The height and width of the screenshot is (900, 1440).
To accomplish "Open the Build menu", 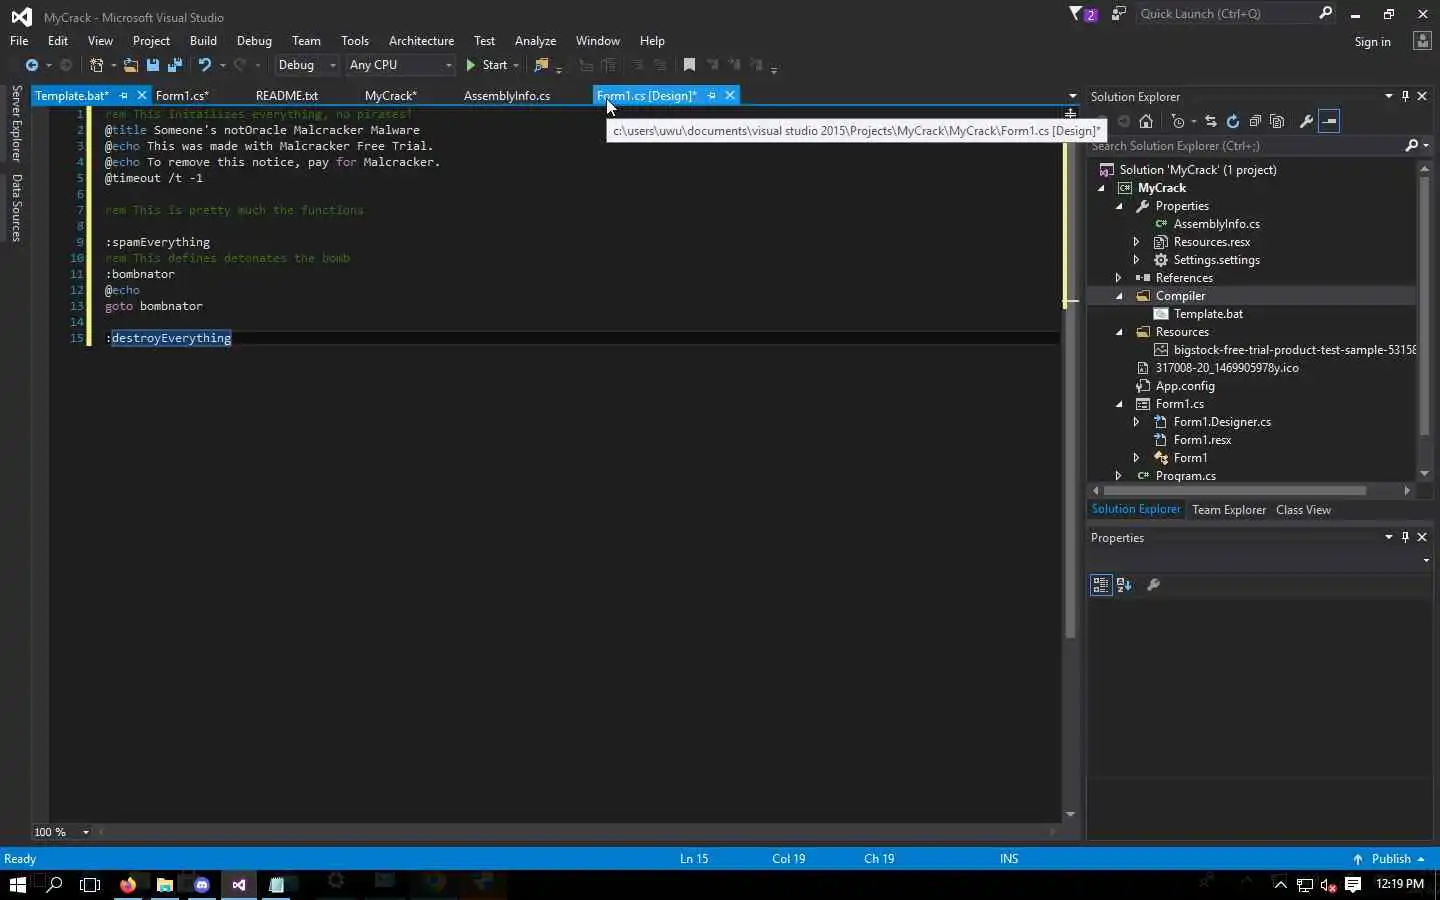I will 203,41.
